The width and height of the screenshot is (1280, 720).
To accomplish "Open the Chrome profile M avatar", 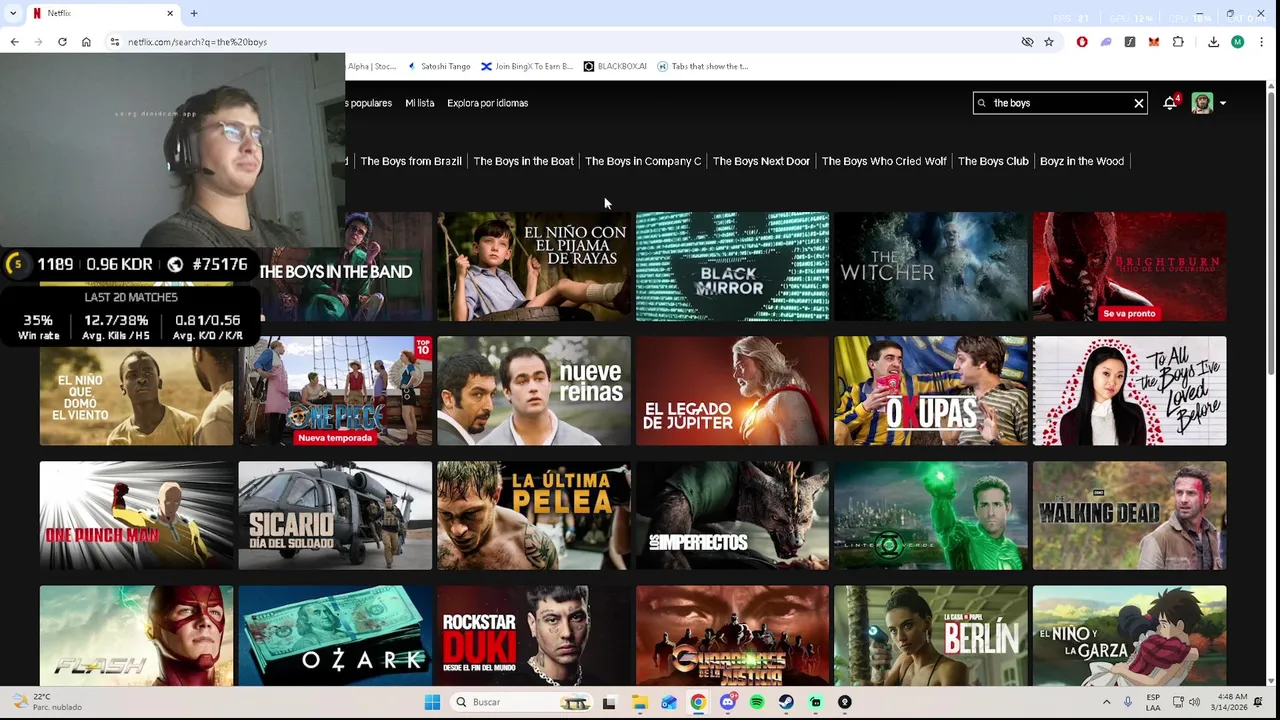I will tap(1238, 42).
